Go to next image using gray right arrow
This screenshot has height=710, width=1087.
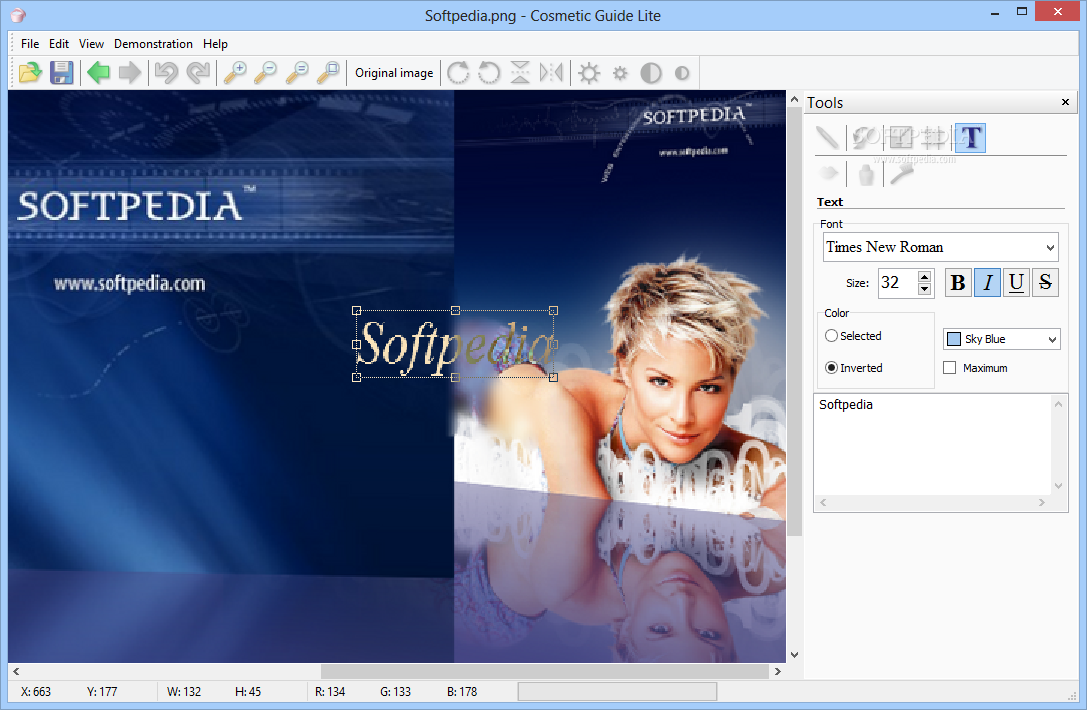point(130,73)
